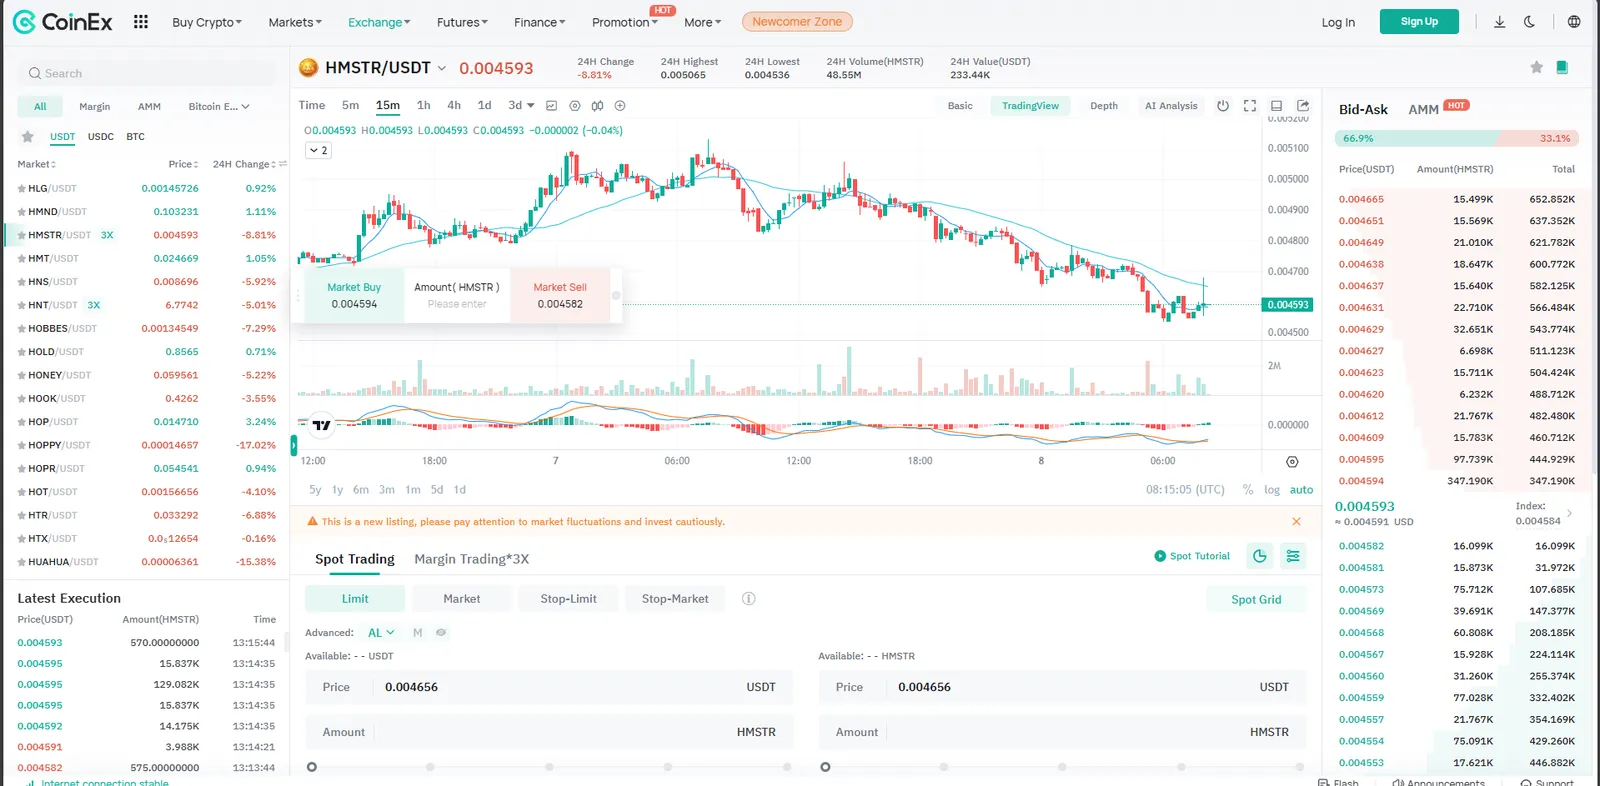This screenshot has width=1600, height=786.
Task: Select 1h chart timeframe
Action: pos(424,105)
